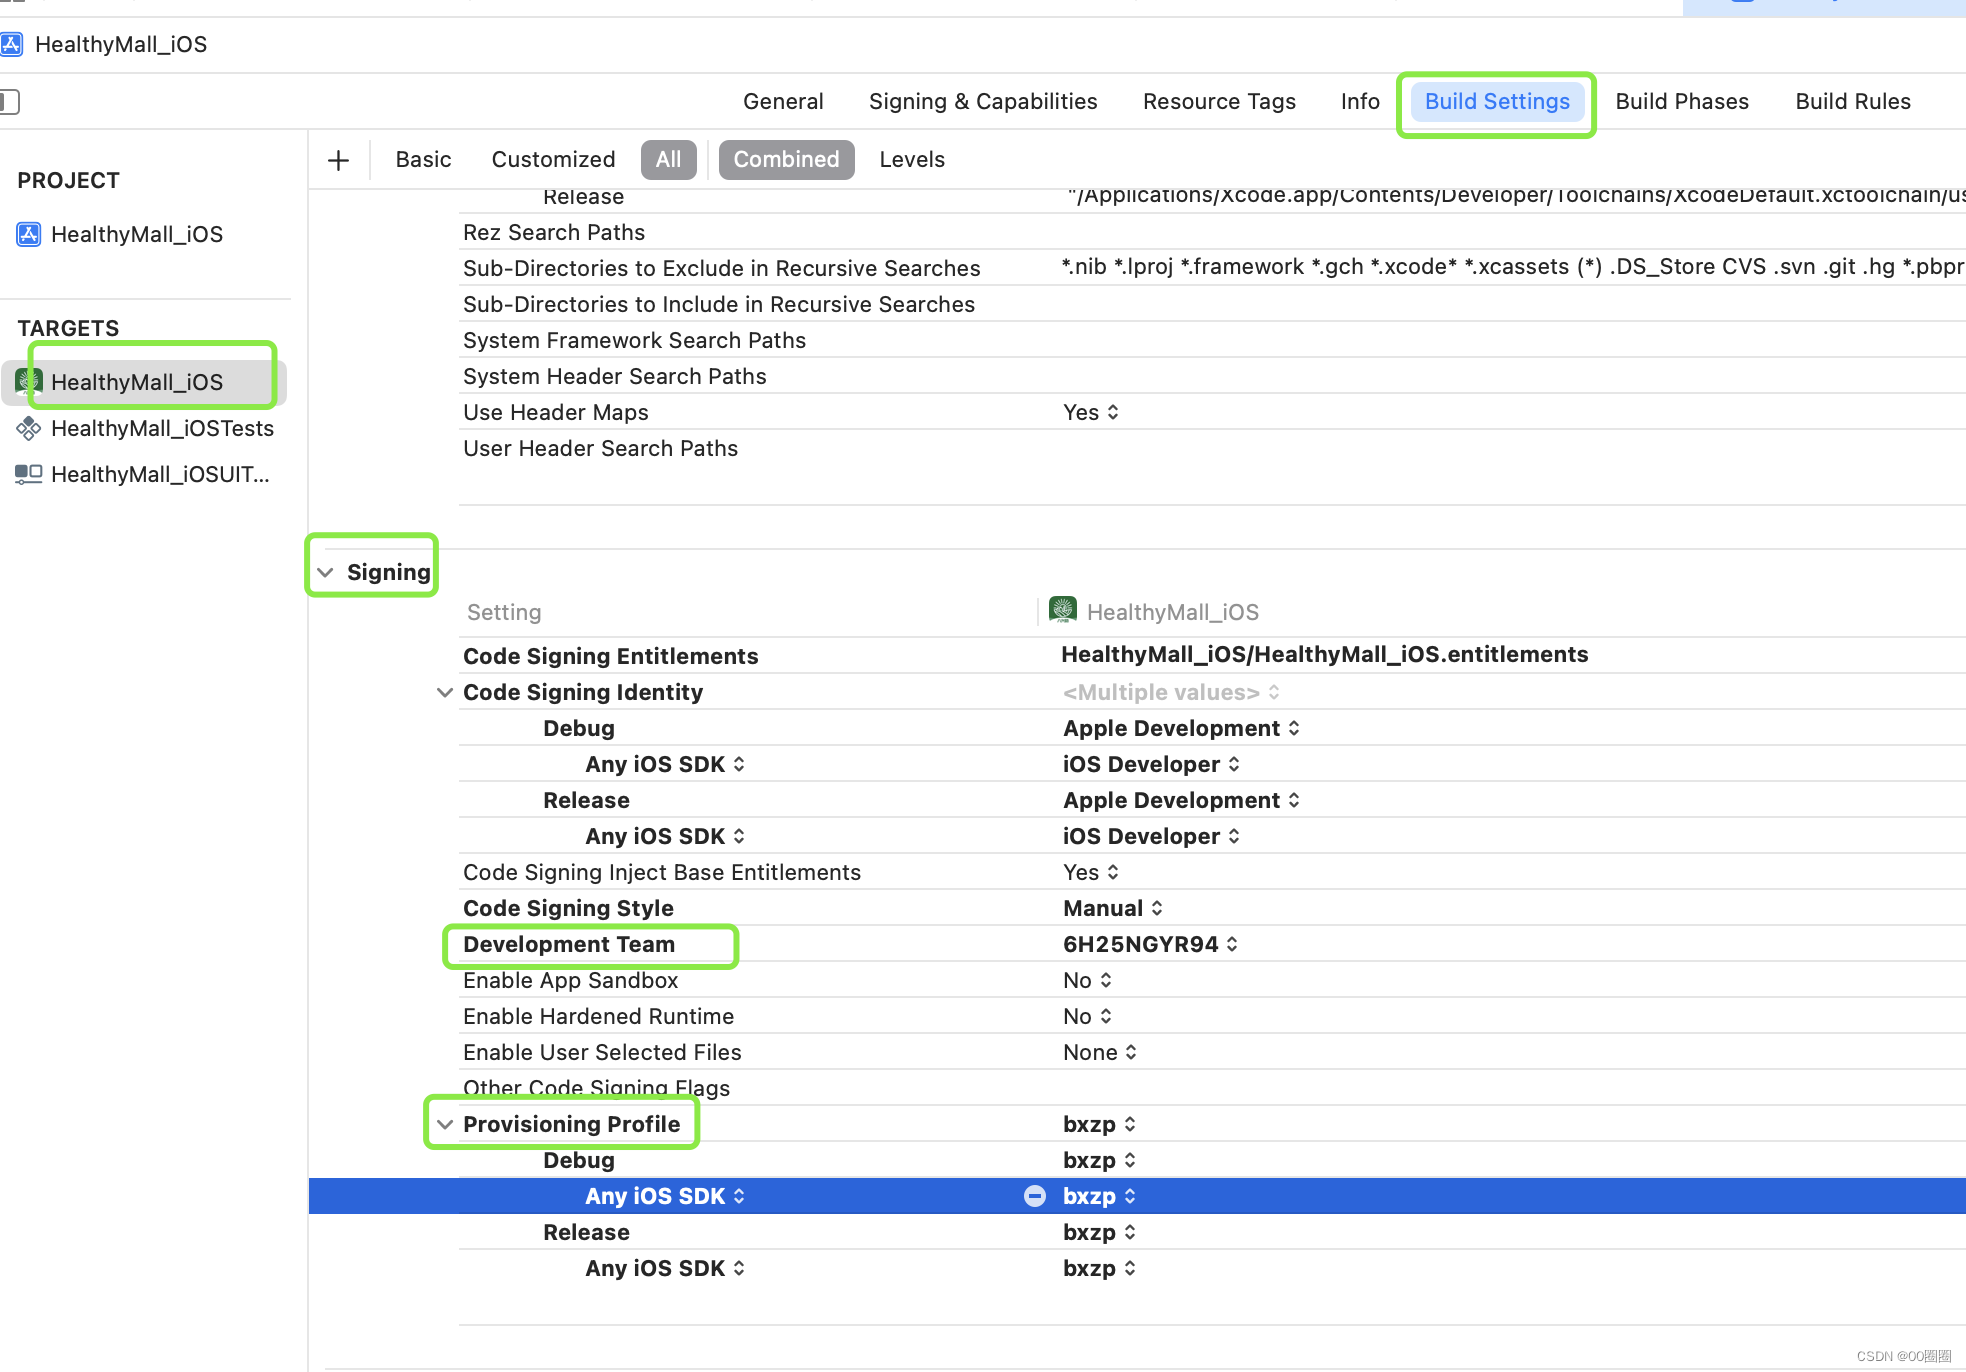Show Customized settings only
This screenshot has width=1966, height=1372.
pyautogui.click(x=553, y=160)
